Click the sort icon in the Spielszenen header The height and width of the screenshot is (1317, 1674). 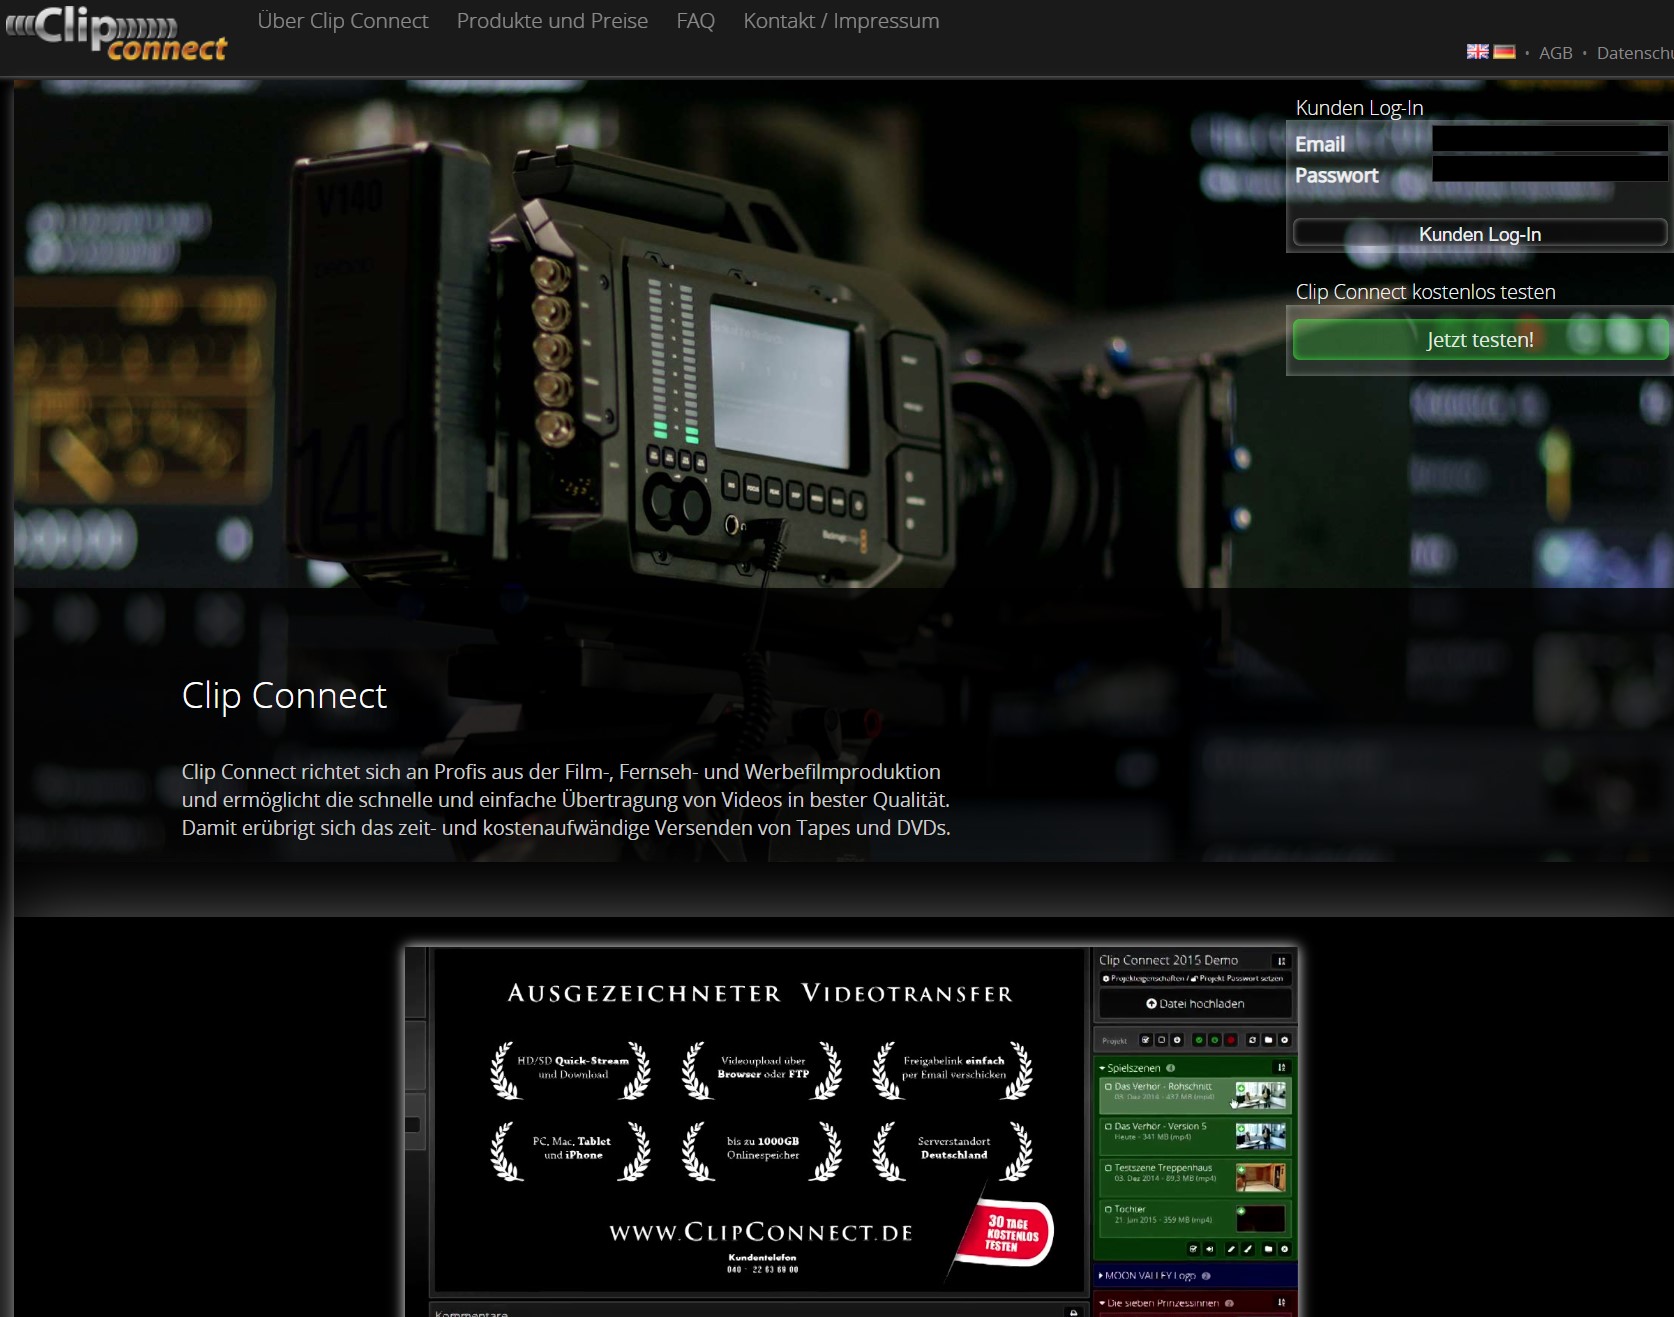point(1282,1067)
